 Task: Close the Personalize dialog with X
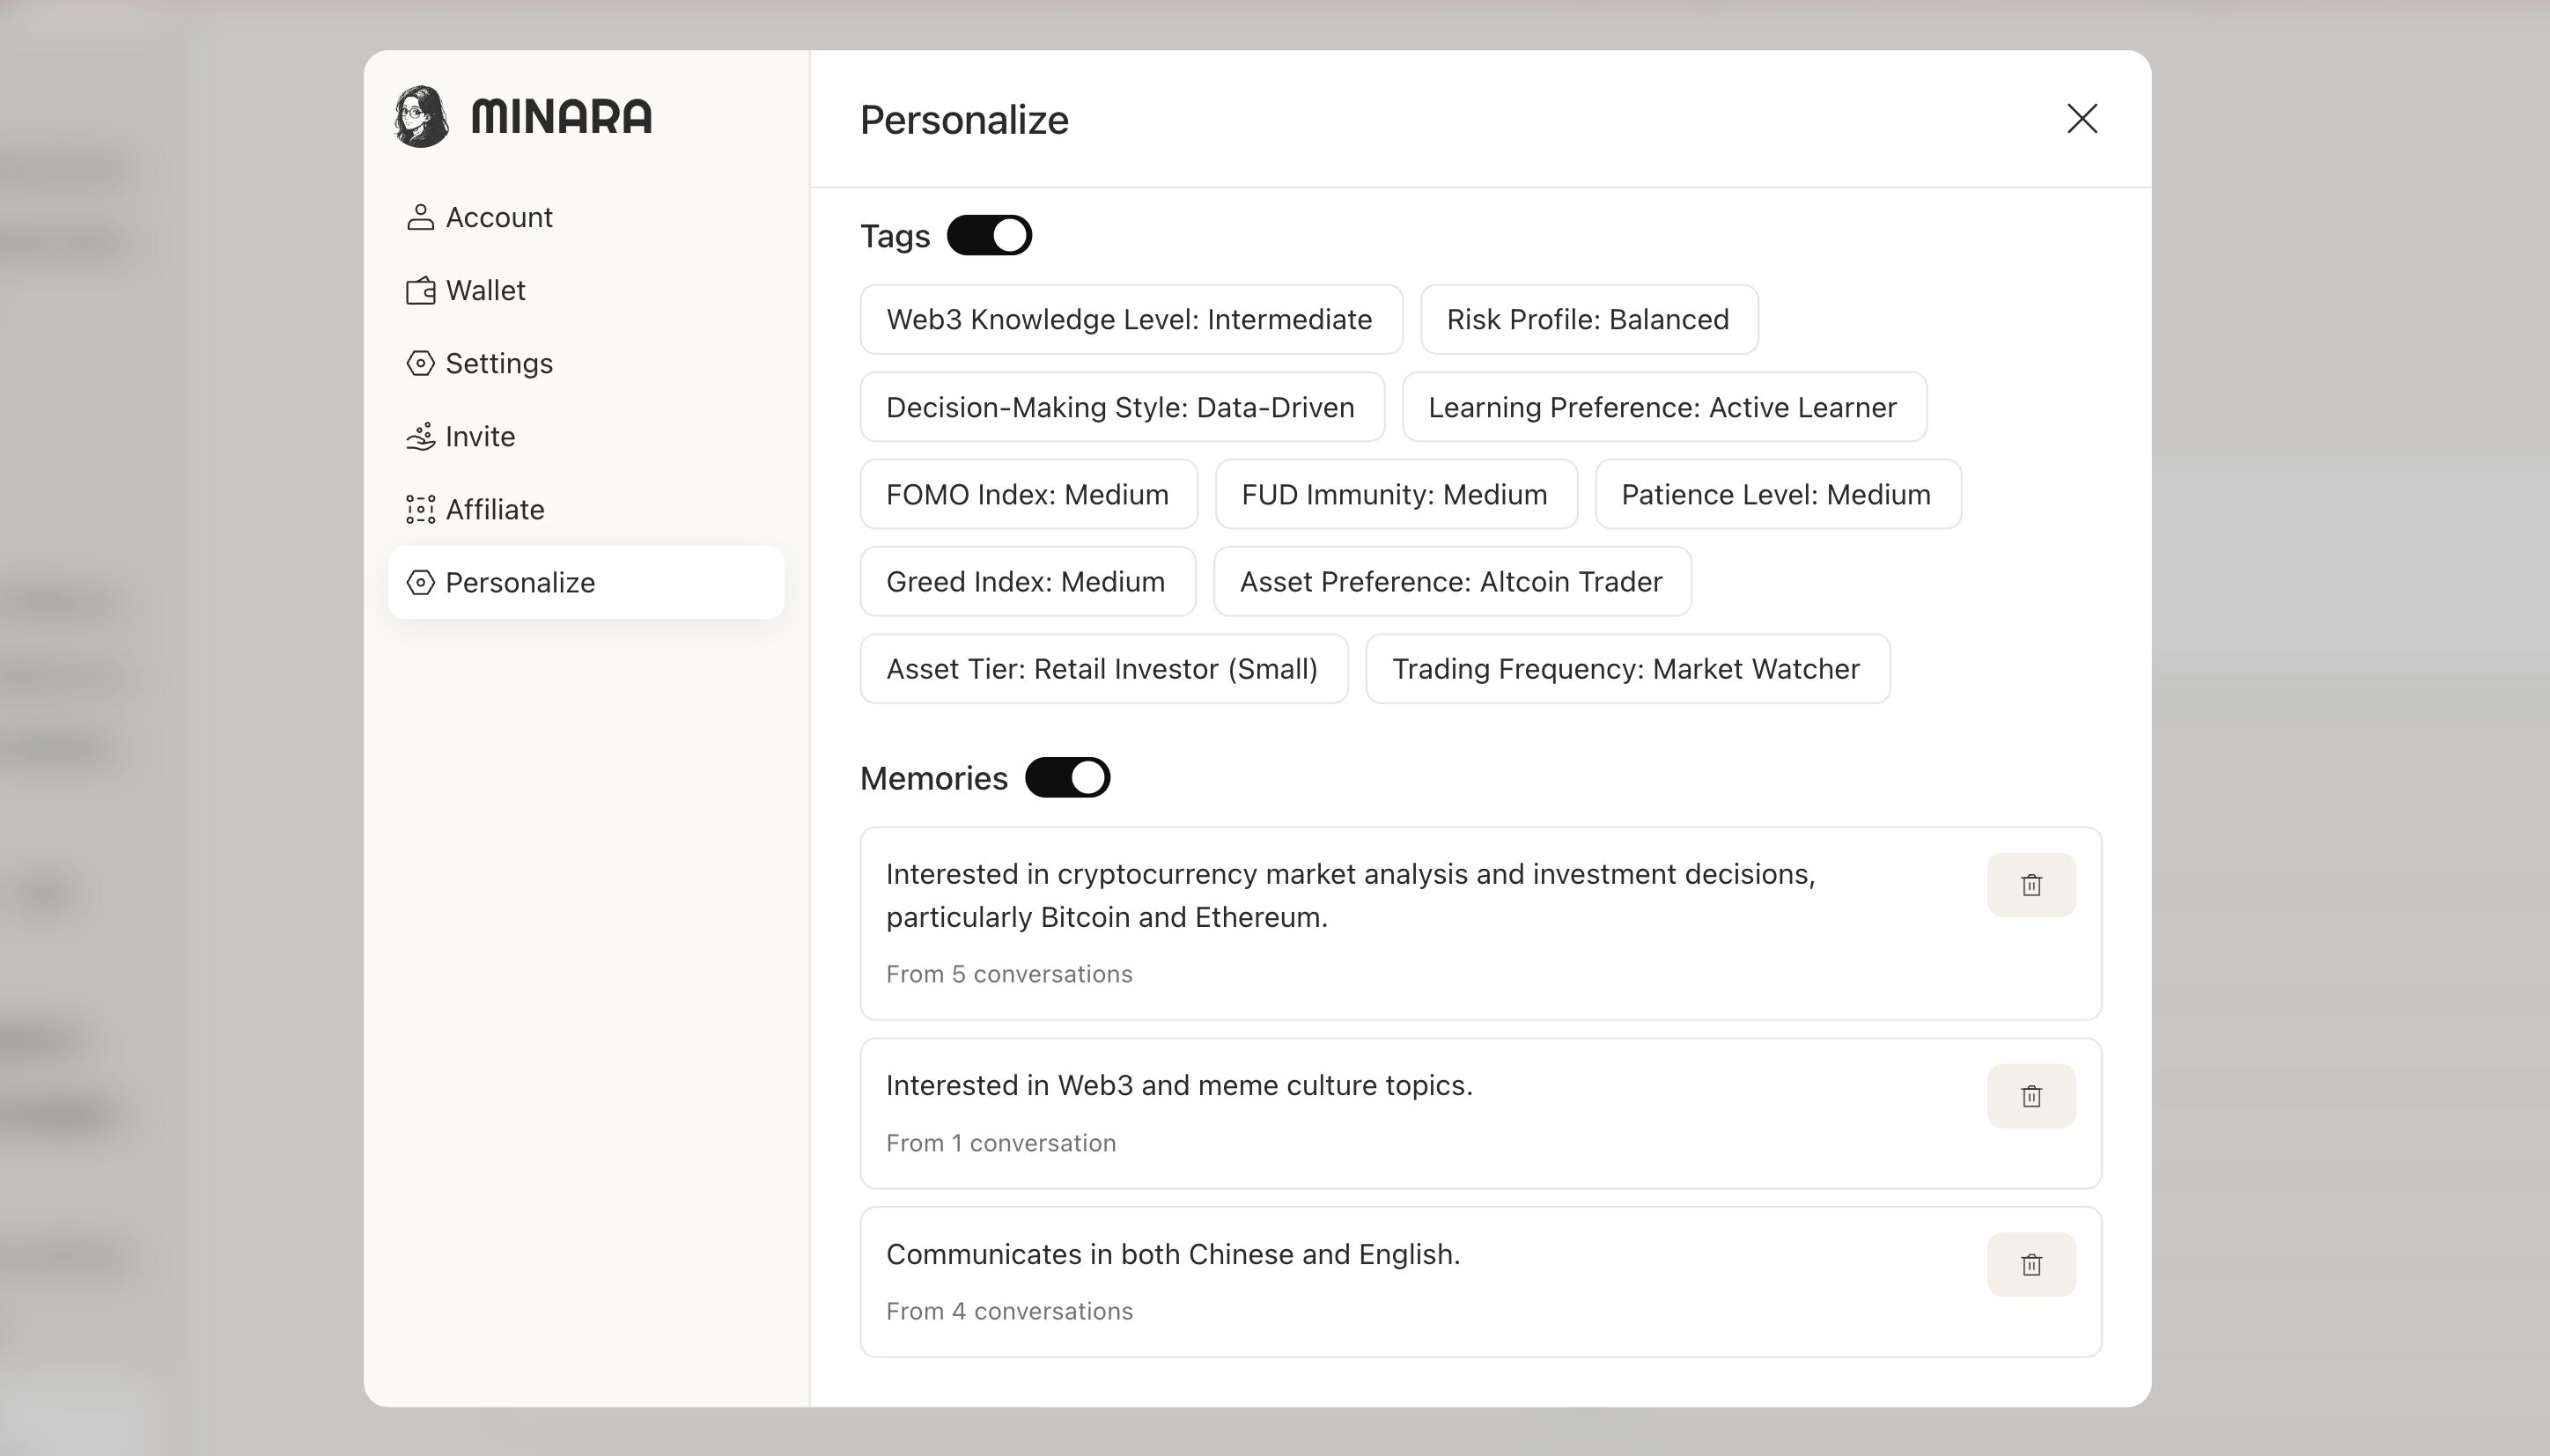coord(2082,119)
